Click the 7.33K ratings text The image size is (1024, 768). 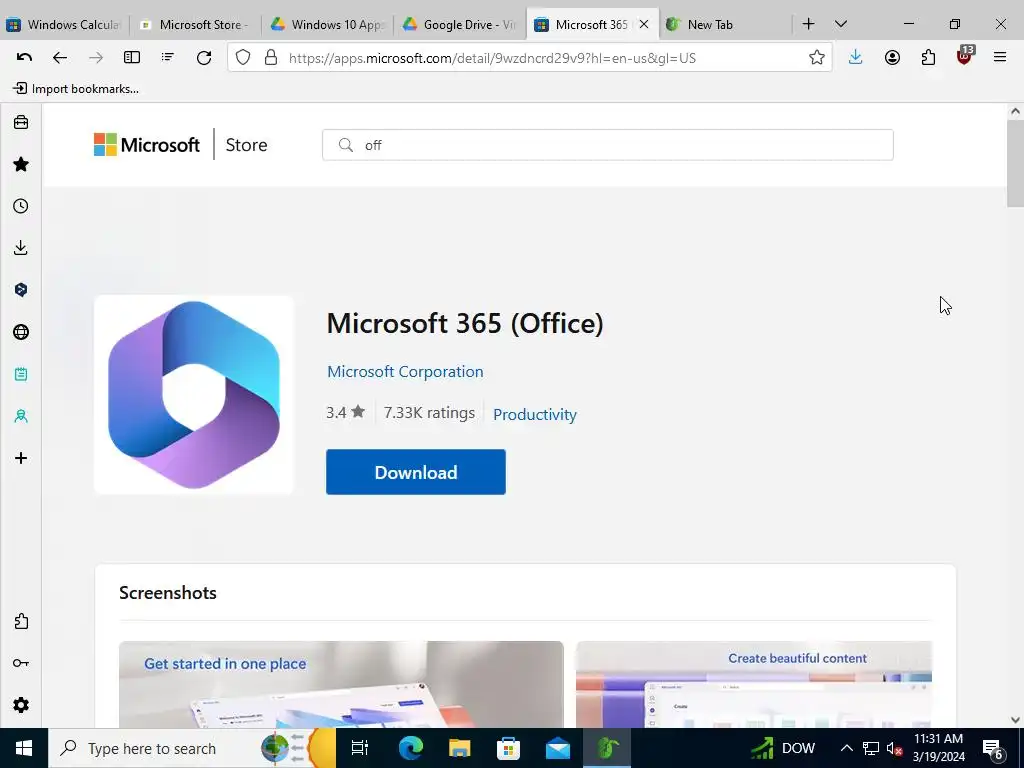(429, 413)
